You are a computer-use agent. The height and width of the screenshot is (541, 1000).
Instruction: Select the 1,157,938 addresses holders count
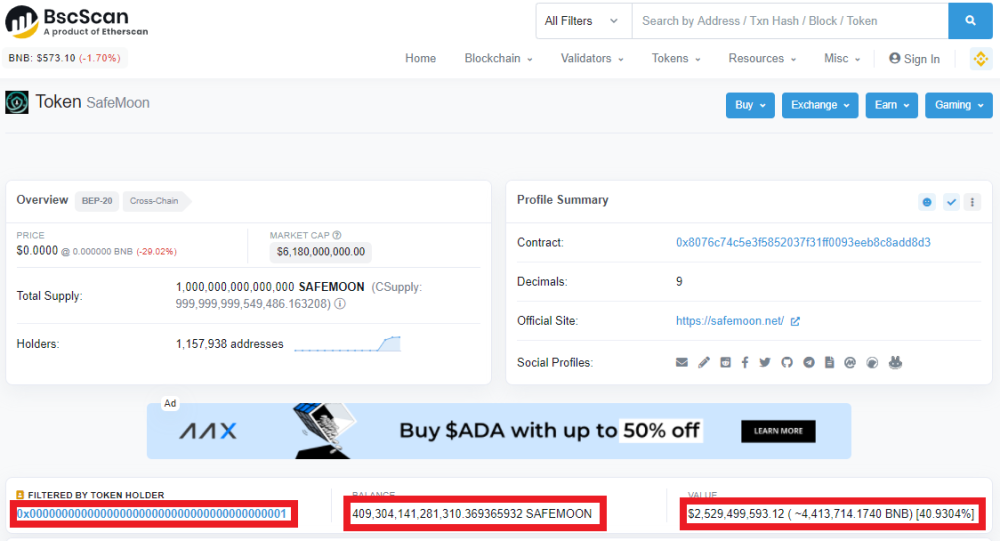230,344
